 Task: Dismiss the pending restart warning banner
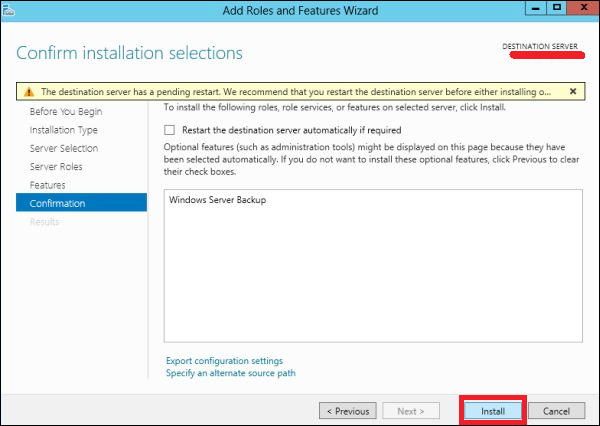[573, 91]
